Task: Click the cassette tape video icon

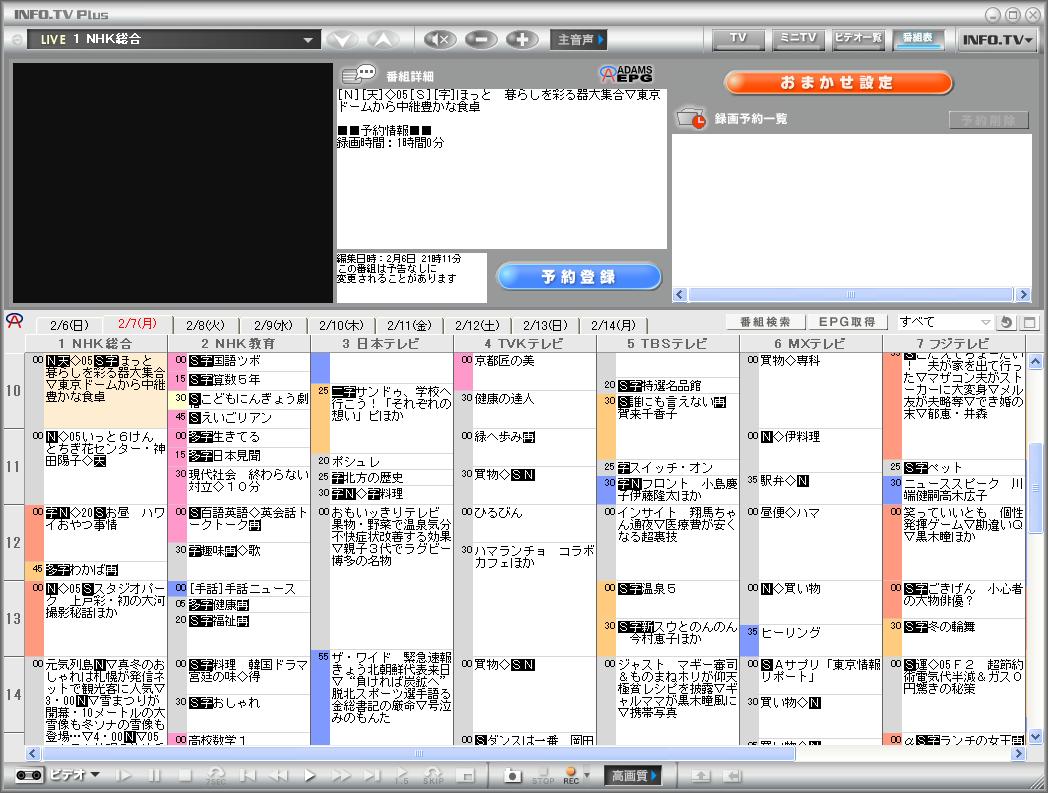Action: click(x=29, y=775)
